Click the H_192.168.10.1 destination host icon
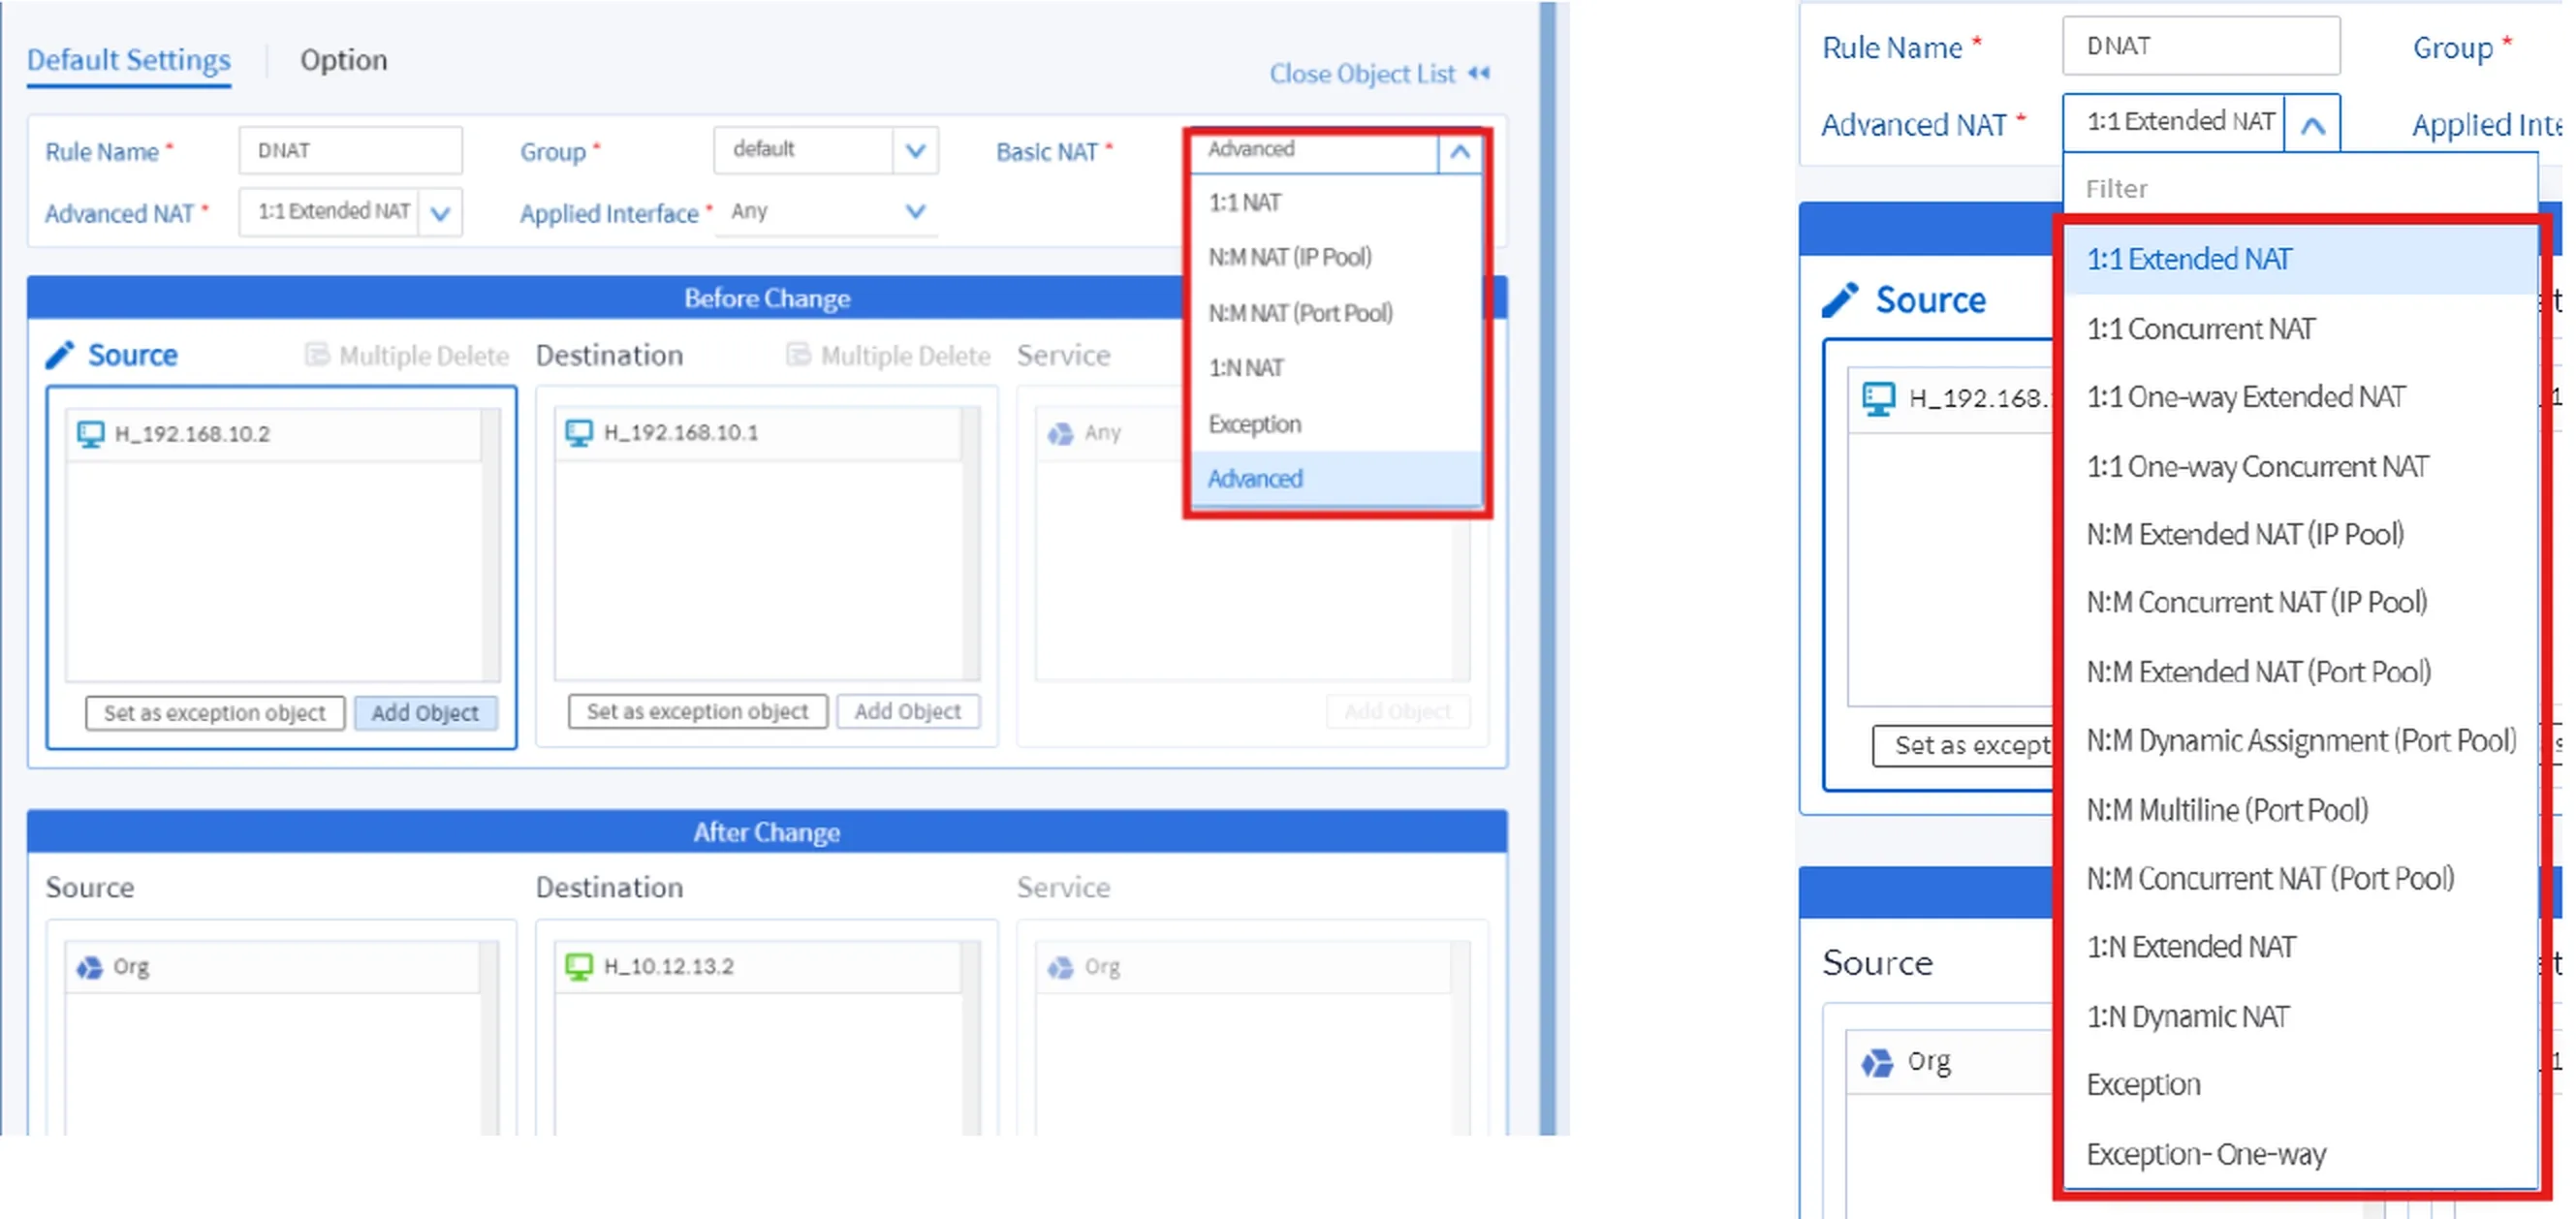This screenshot has width=2576, height=1219. [x=579, y=433]
